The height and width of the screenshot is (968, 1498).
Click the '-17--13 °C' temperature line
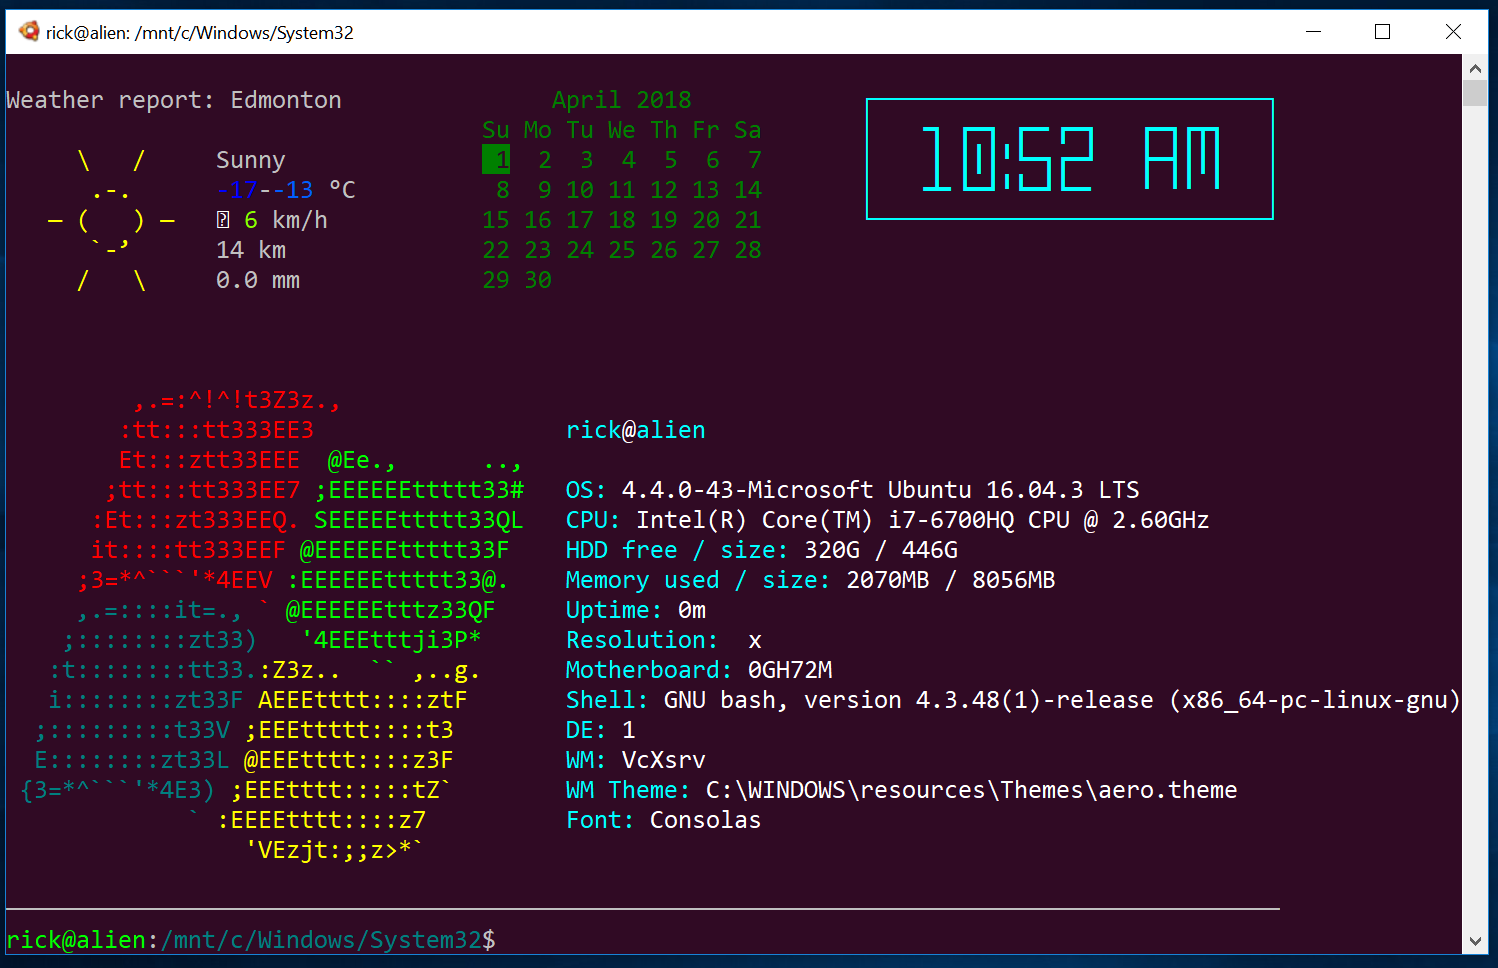pyautogui.click(x=286, y=190)
